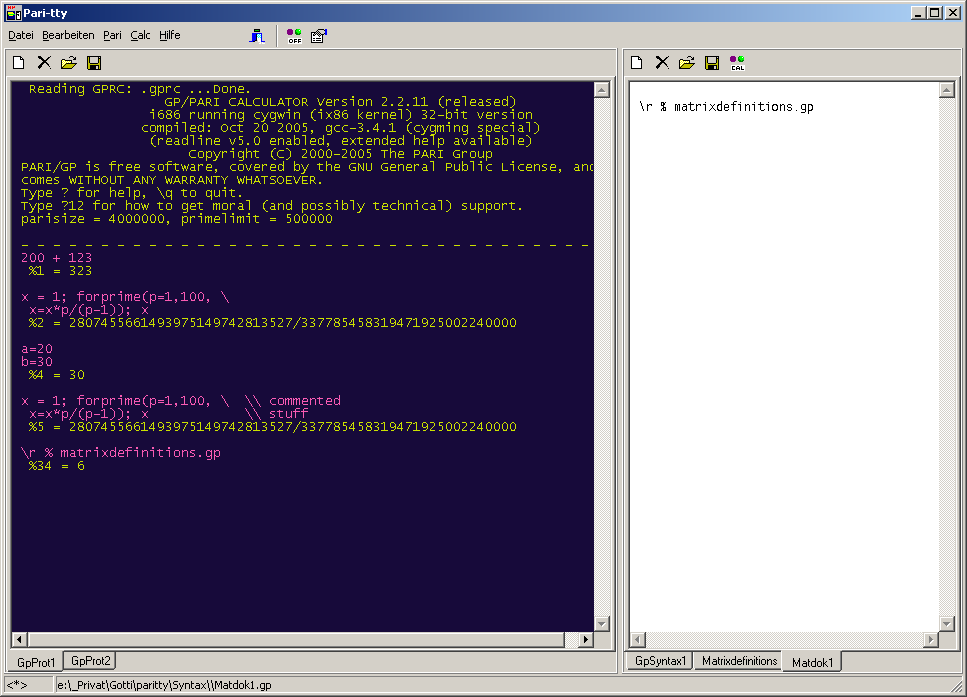Click the new file icon in right panel
Viewport: 967px width, 697px height.
coord(636,63)
